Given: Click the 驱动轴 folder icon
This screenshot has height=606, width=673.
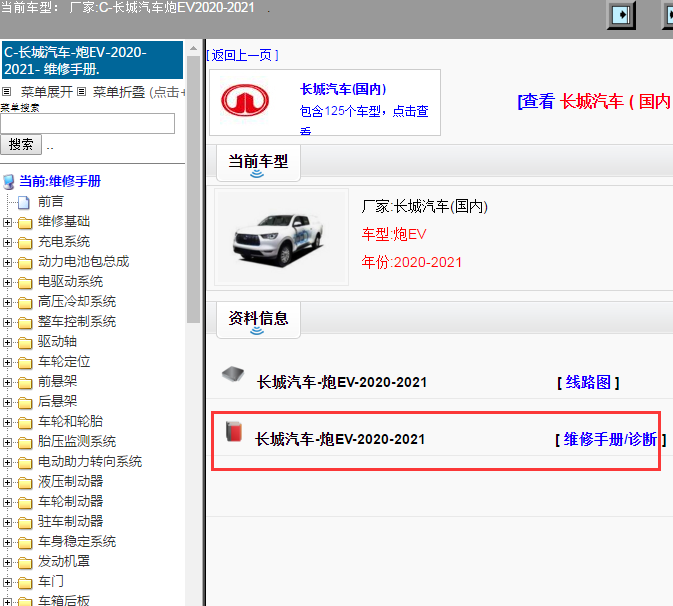Looking at the screenshot, I should (25, 342).
